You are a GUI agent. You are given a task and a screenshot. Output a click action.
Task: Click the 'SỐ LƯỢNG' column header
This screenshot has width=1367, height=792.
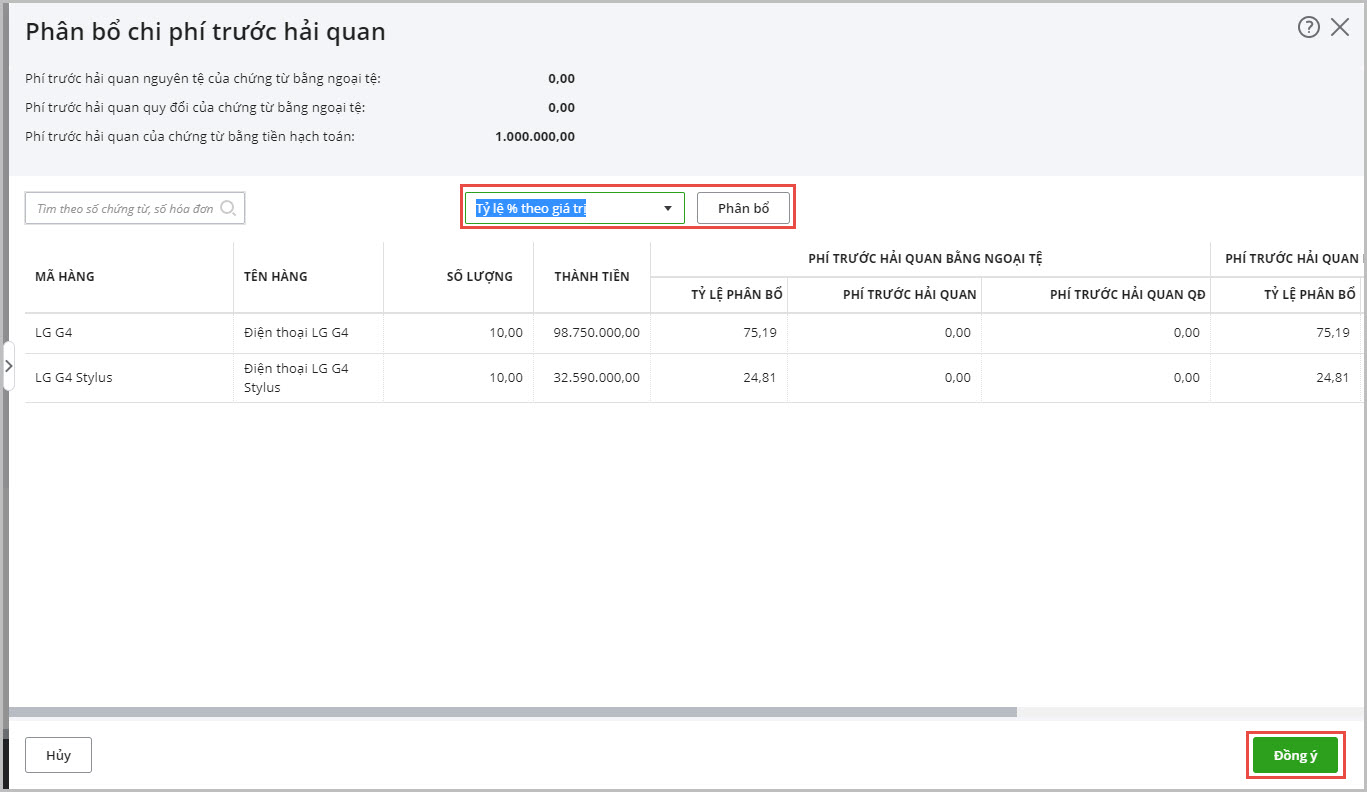(x=479, y=277)
